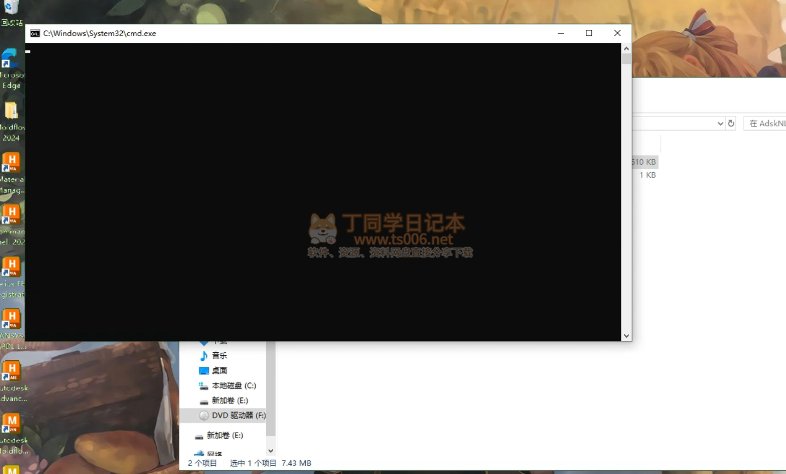Click the yellow folder icon on desktop
This screenshot has height=474, width=786.
point(11,110)
